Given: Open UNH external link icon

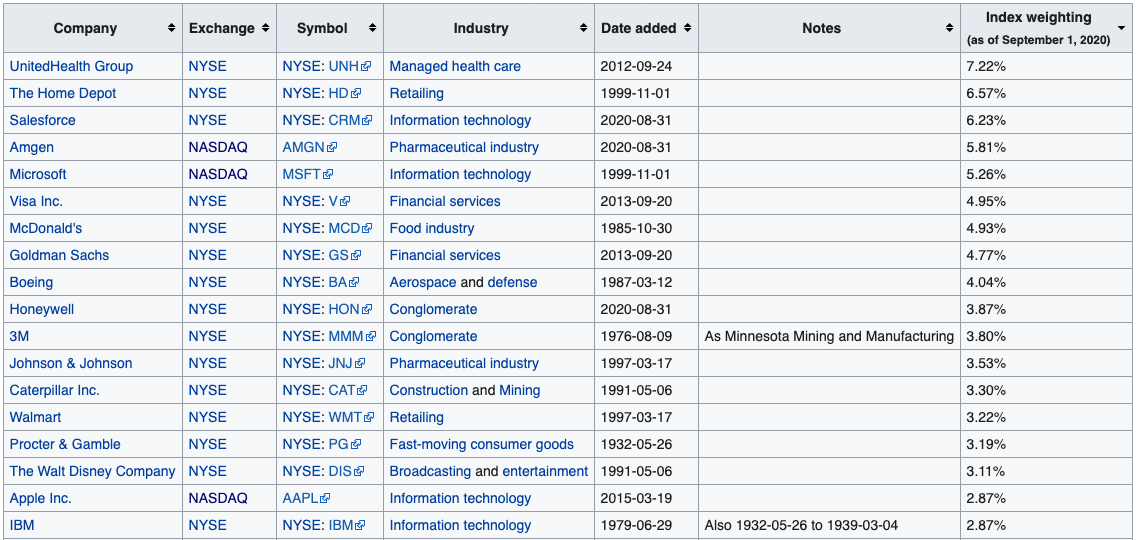Looking at the screenshot, I should click(x=366, y=66).
